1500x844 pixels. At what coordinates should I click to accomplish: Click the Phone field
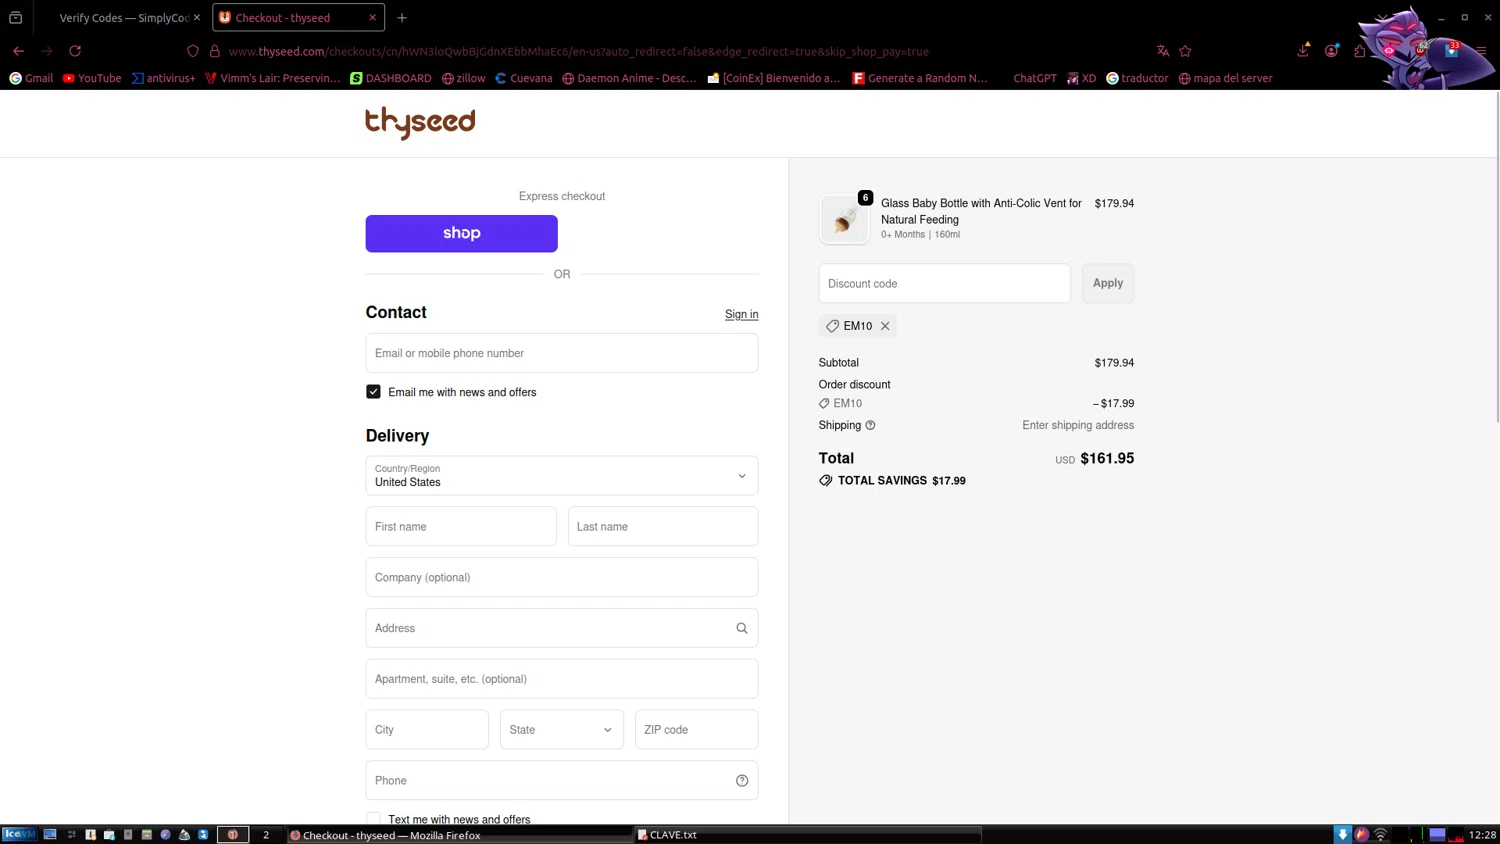[x=562, y=781]
